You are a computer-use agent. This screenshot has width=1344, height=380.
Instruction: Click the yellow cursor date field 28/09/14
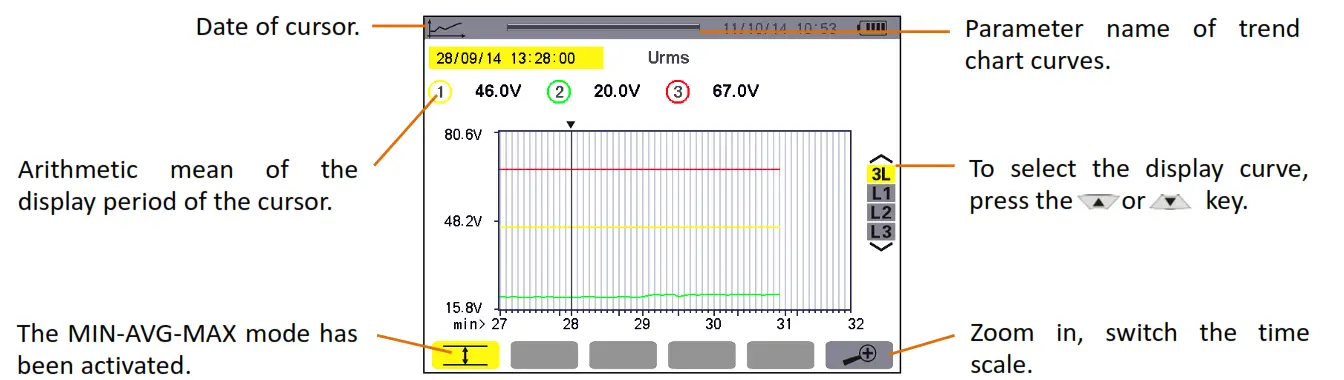click(x=515, y=58)
